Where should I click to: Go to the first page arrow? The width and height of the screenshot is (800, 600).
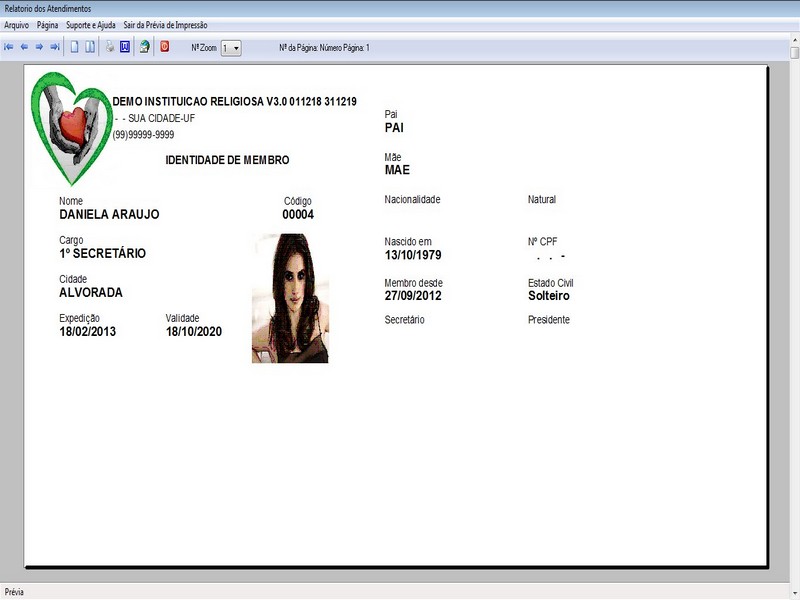tap(9, 47)
